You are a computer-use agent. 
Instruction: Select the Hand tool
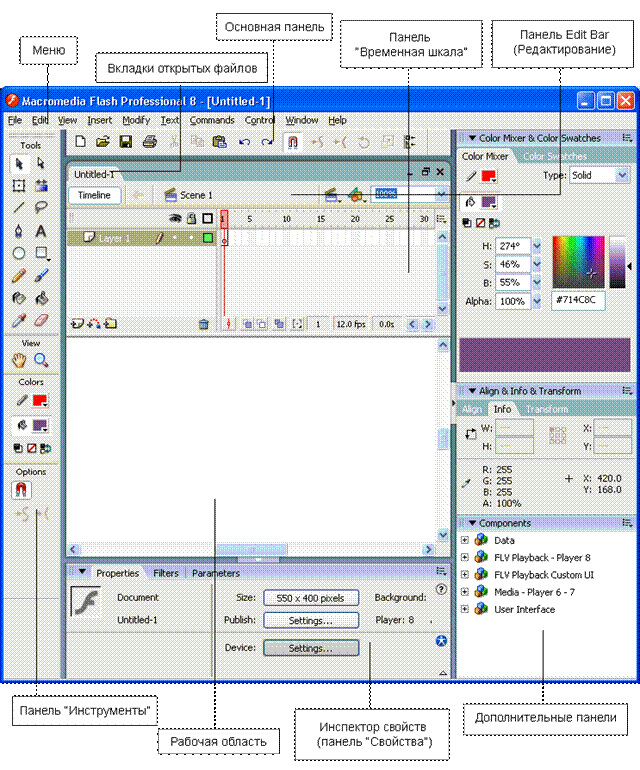[x=19, y=360]
